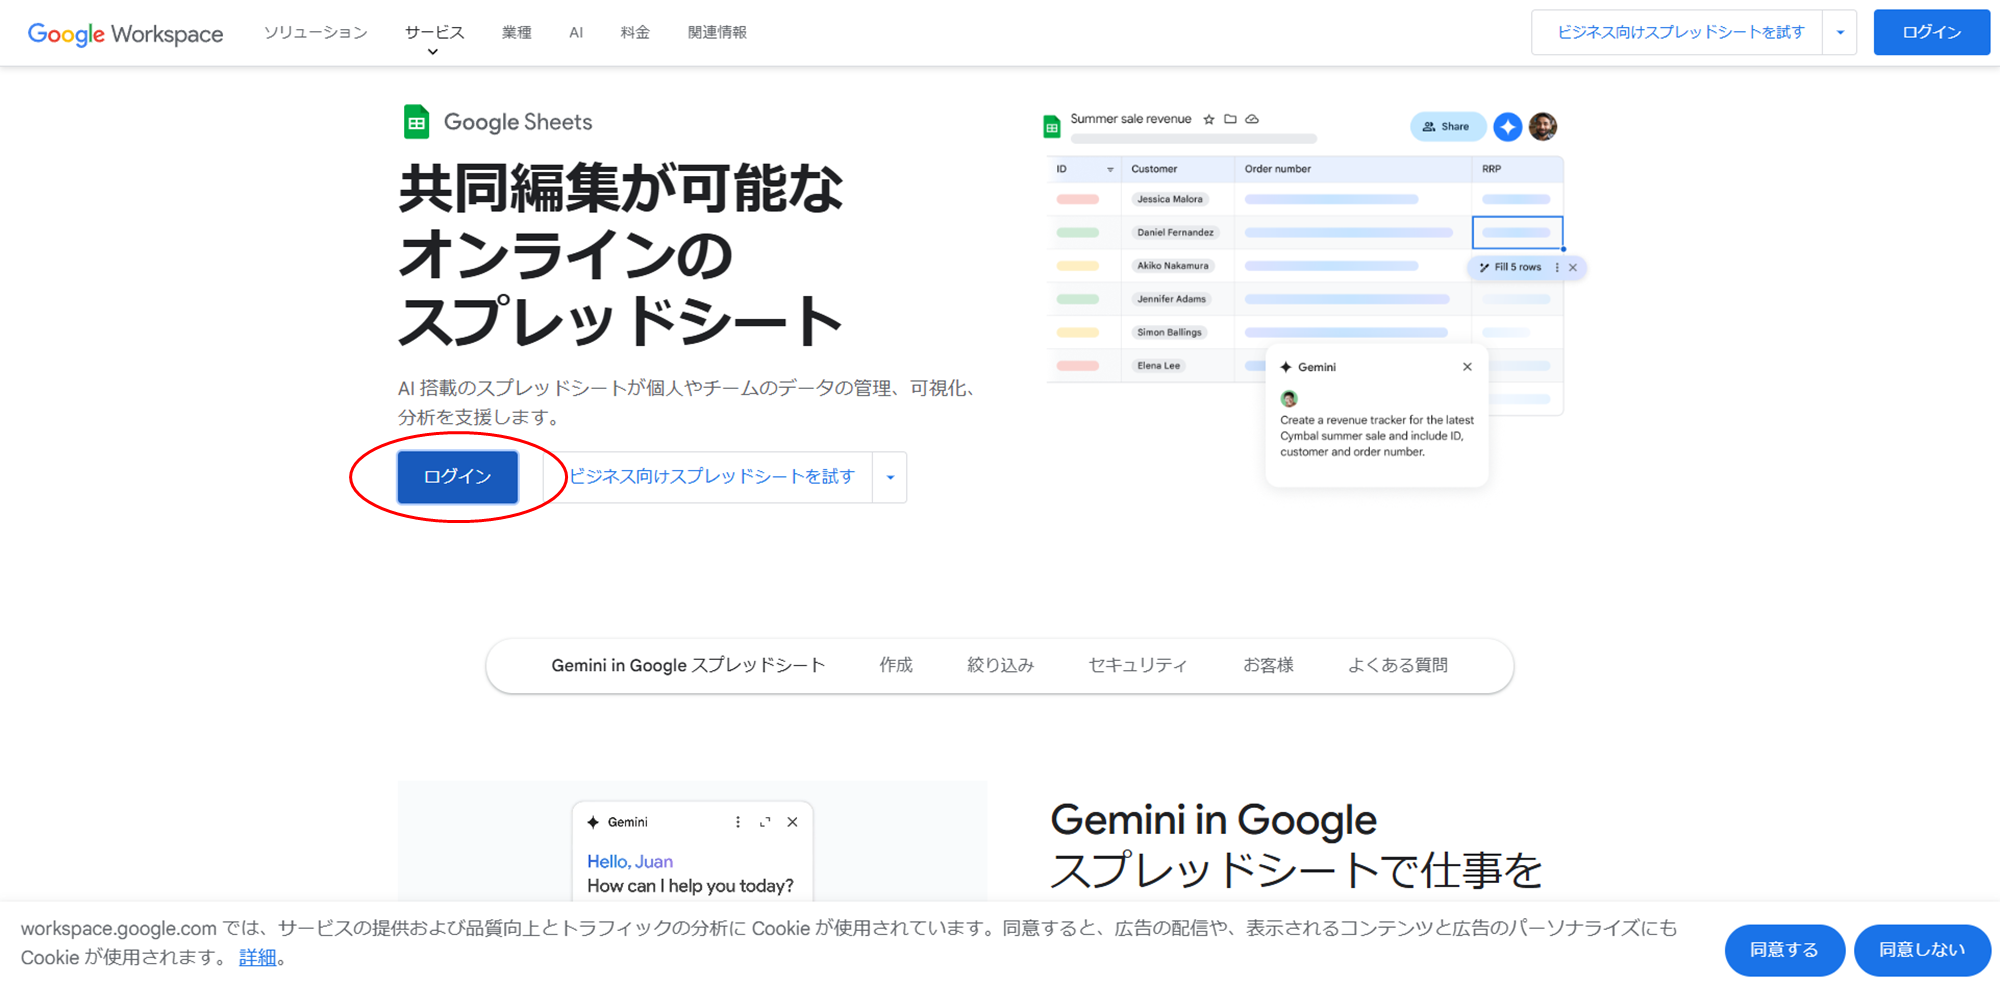Click the Elena Lee customer chip

point(1158,366)
